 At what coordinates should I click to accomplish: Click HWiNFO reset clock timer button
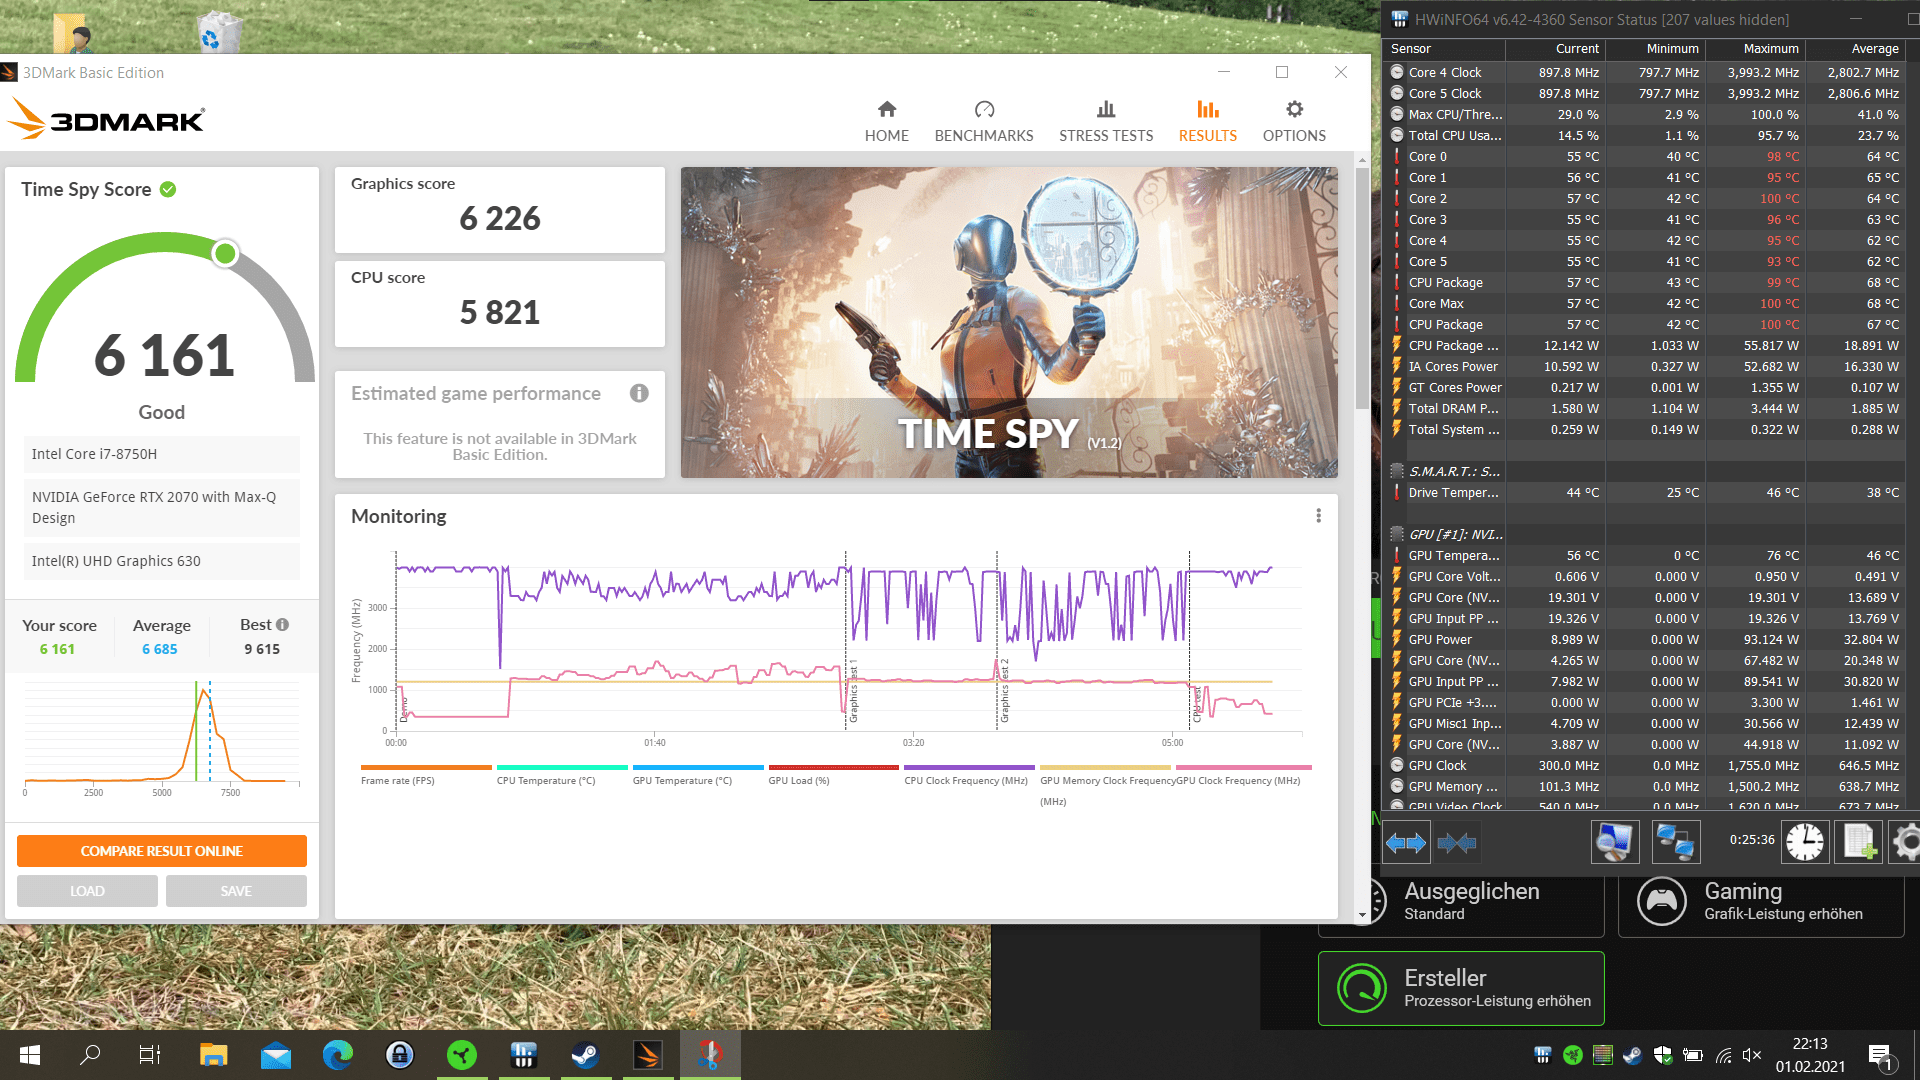point(1805,842)
